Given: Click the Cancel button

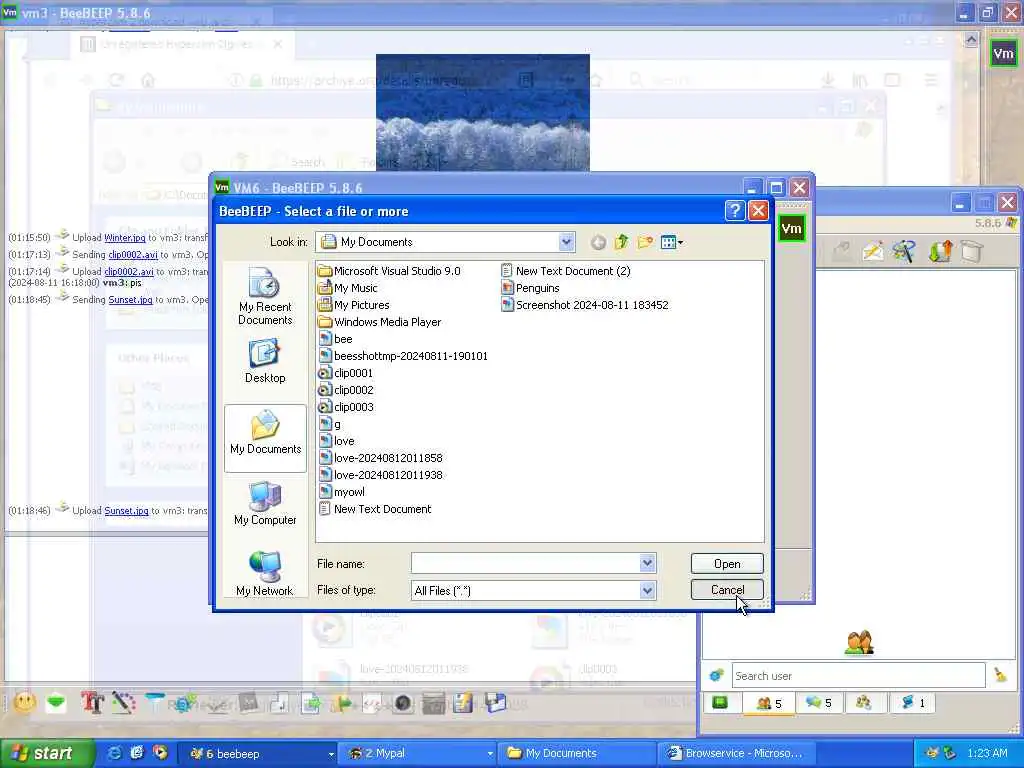Looking at the screenshot, I should (x=727, y=590).
